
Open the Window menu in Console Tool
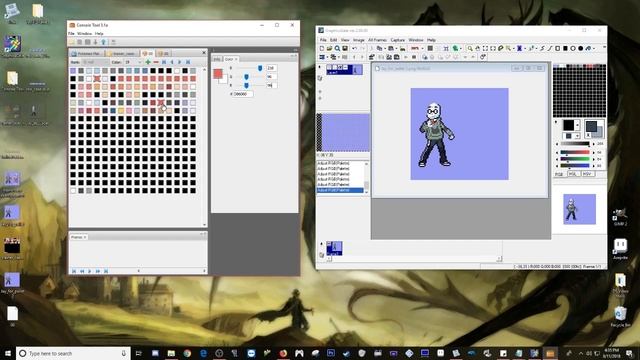click(84, 33)
